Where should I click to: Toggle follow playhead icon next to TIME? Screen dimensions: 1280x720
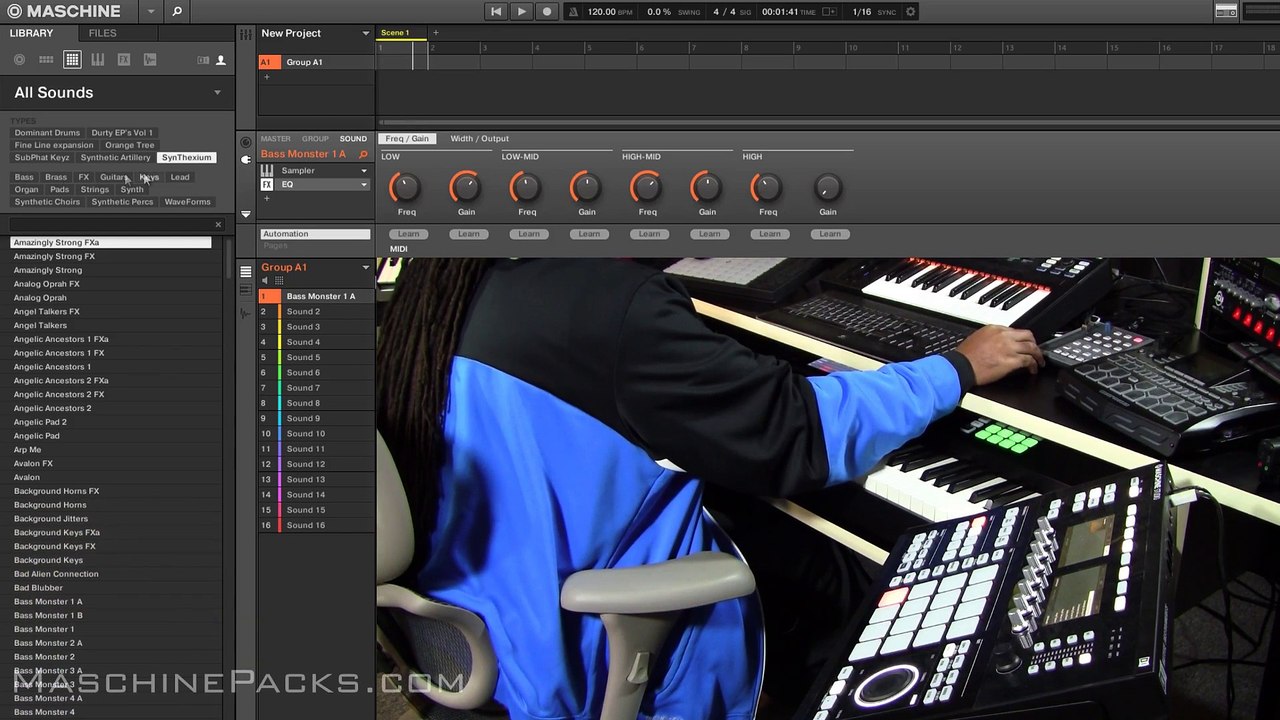click(828, 12)
